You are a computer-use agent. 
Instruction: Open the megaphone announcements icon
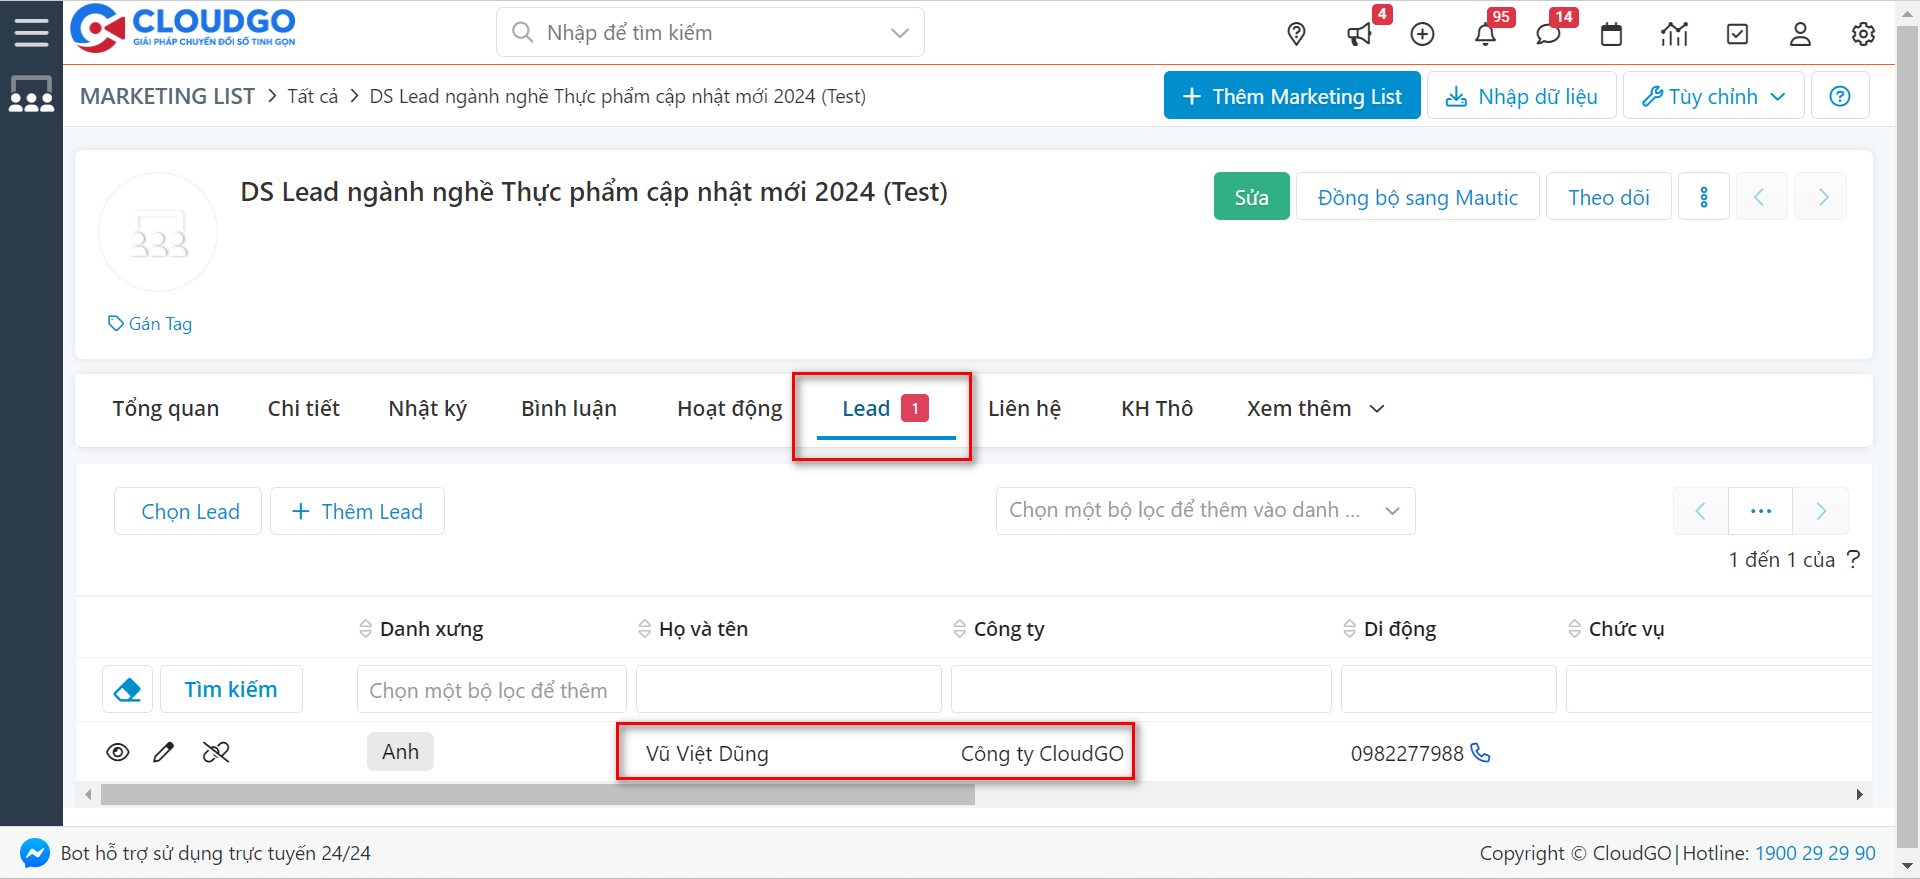point(1359,34)
